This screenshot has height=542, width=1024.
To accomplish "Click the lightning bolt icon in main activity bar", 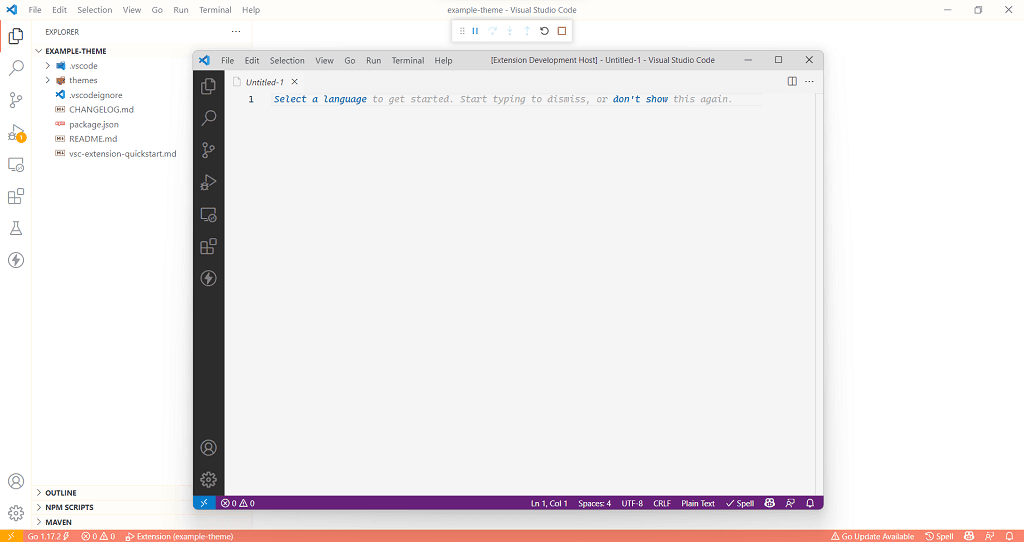I will click(16, 260).
